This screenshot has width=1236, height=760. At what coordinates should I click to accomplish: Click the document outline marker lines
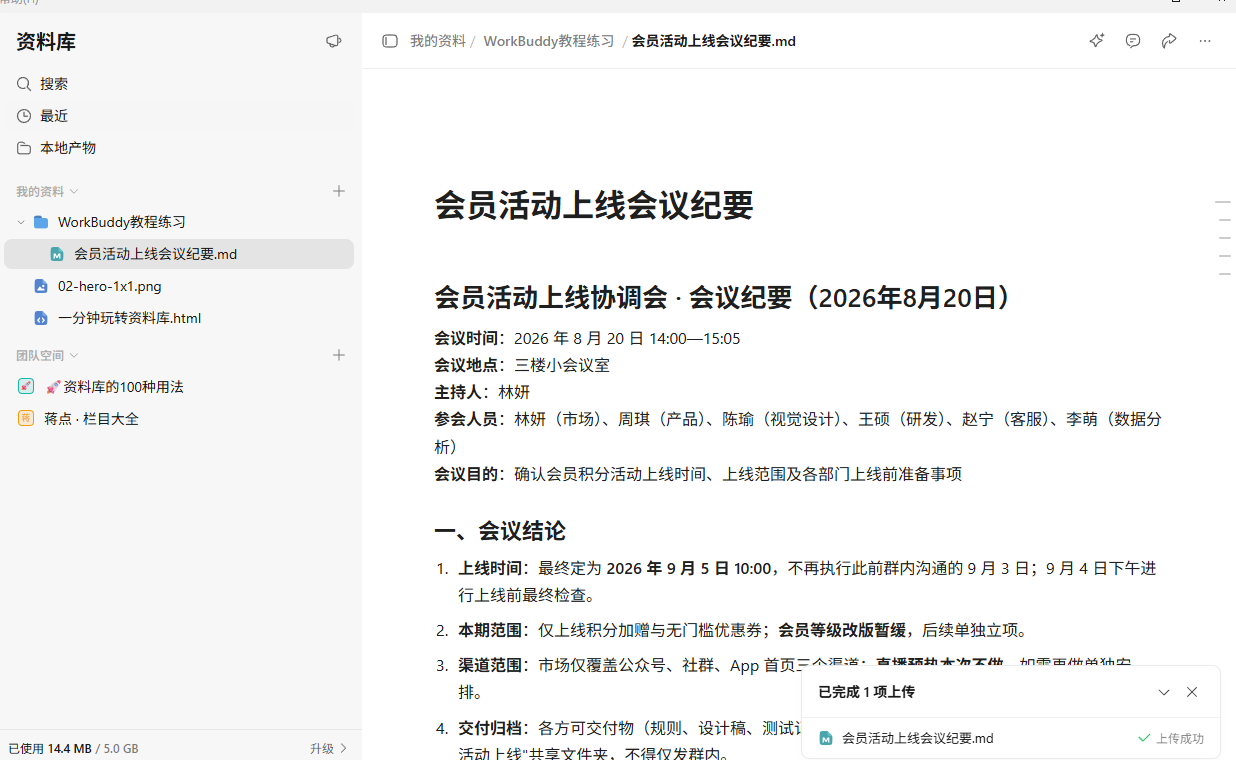pos(1223,238)
